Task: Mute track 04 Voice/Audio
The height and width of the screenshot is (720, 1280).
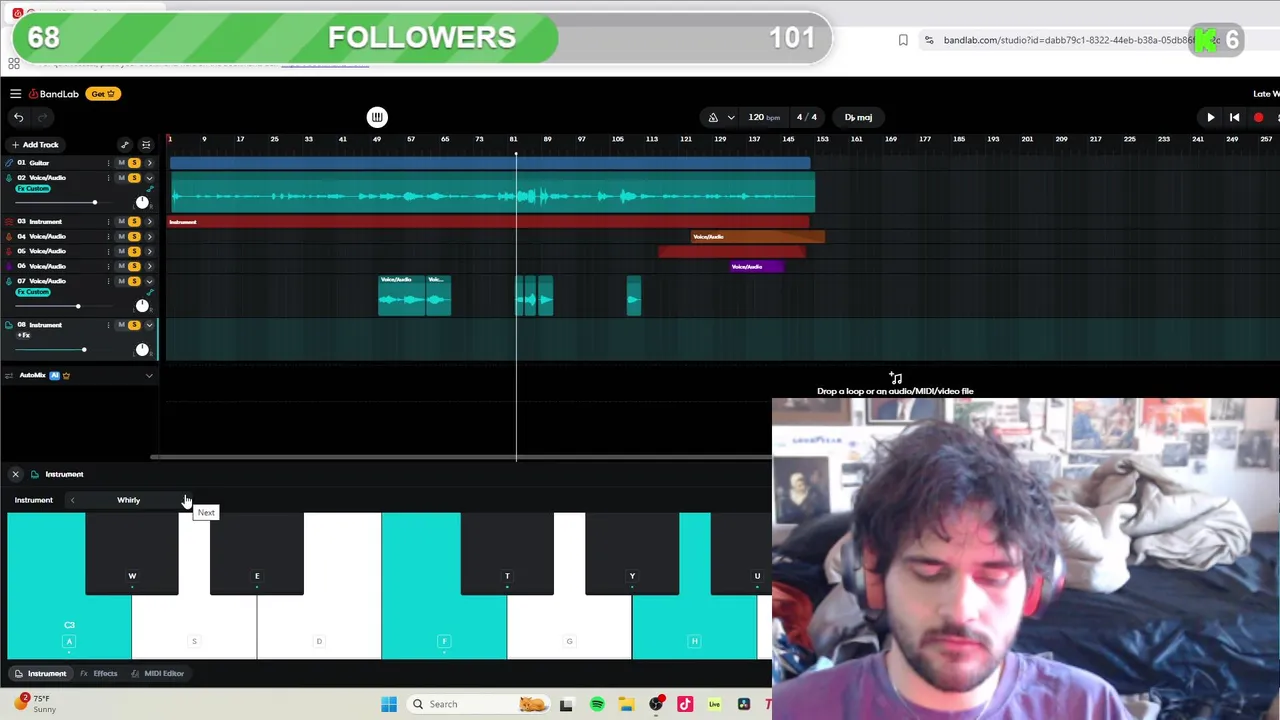Action: [x=122, y=237]
